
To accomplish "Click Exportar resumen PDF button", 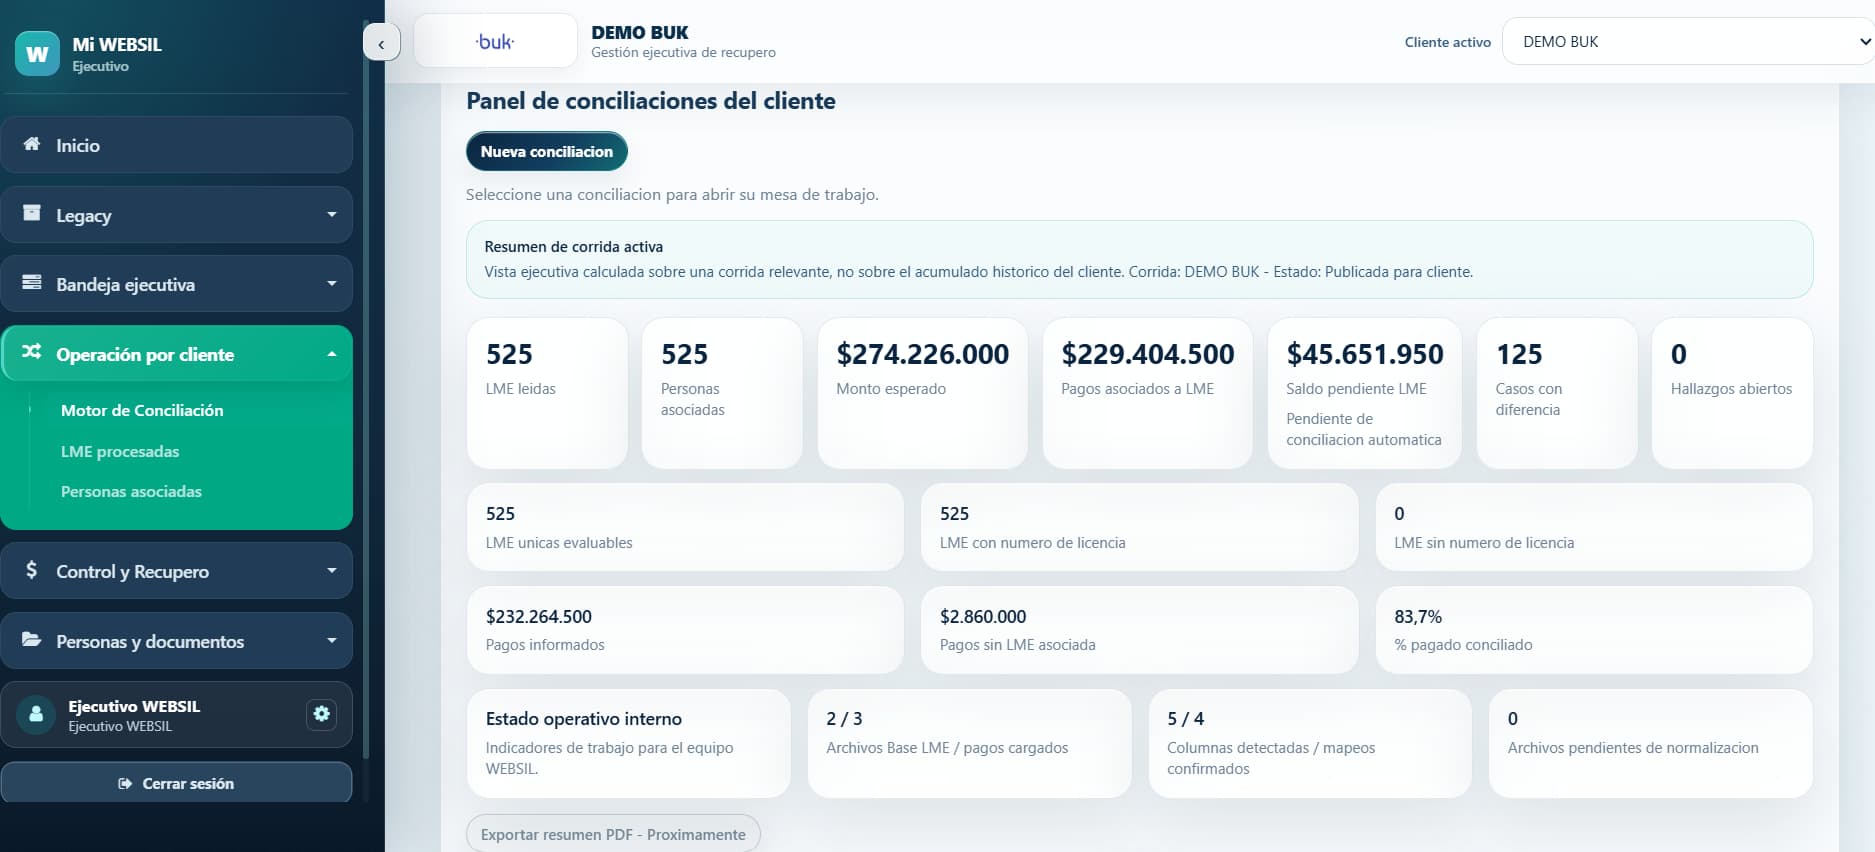I will (x=613, y=834).
